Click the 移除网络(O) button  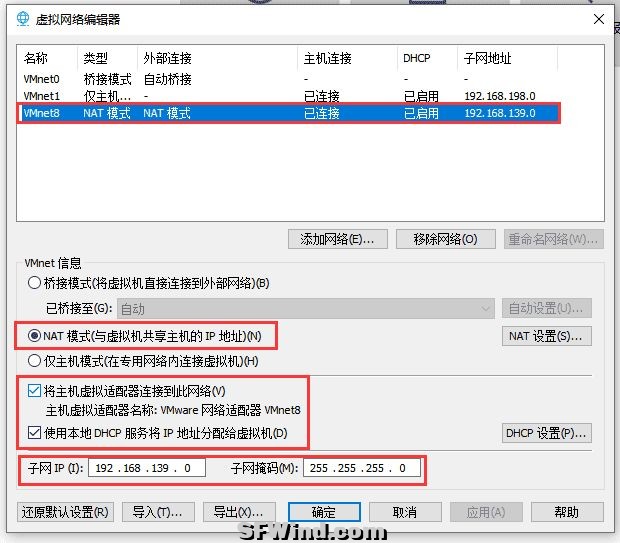(446, 239)
